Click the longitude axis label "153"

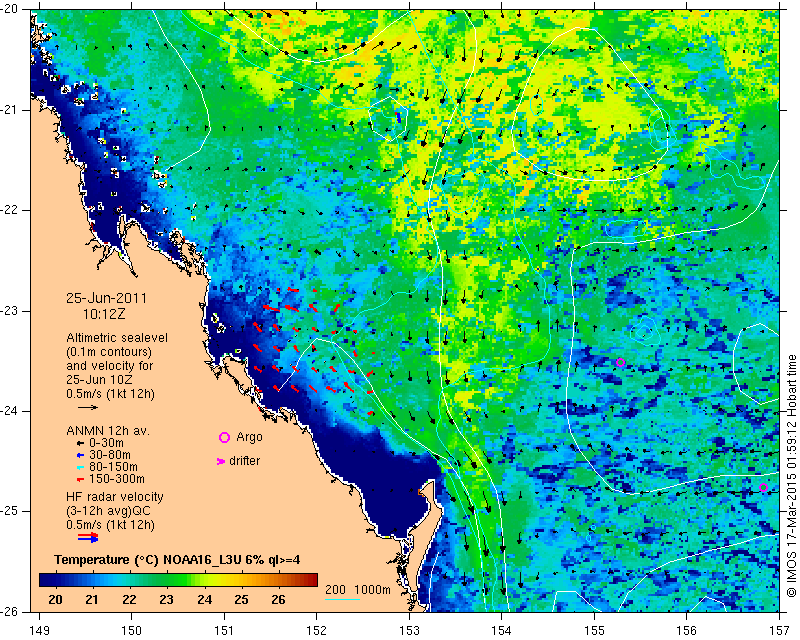[x=409, y=631]
